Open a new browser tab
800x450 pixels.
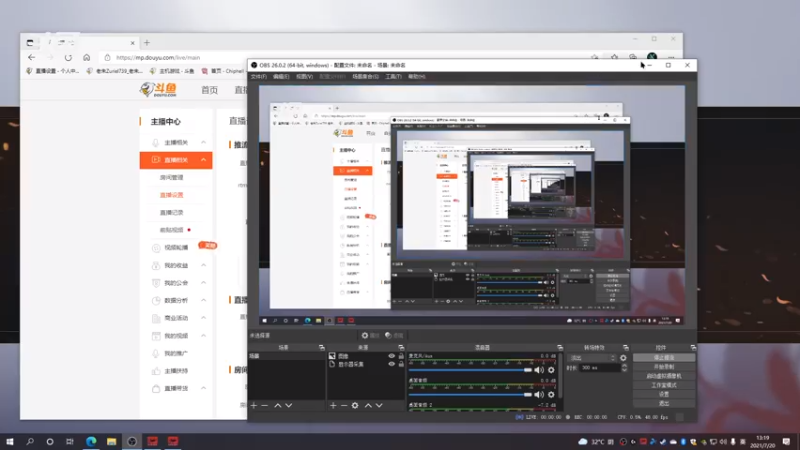click(147, 43)
